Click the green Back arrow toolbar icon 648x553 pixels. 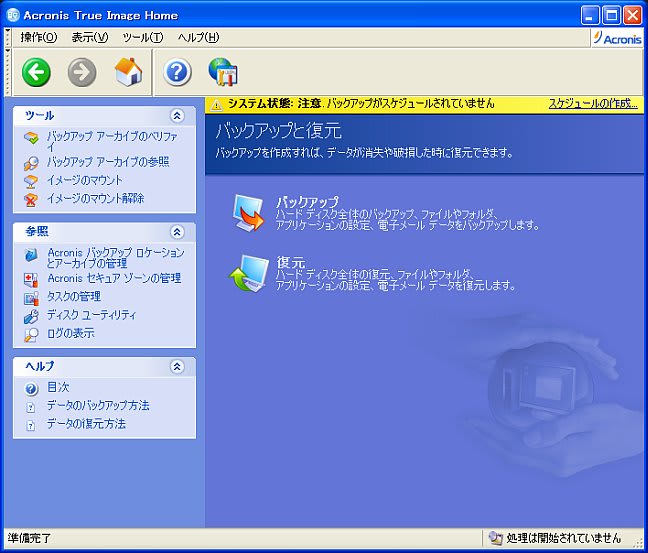point(37,72)
